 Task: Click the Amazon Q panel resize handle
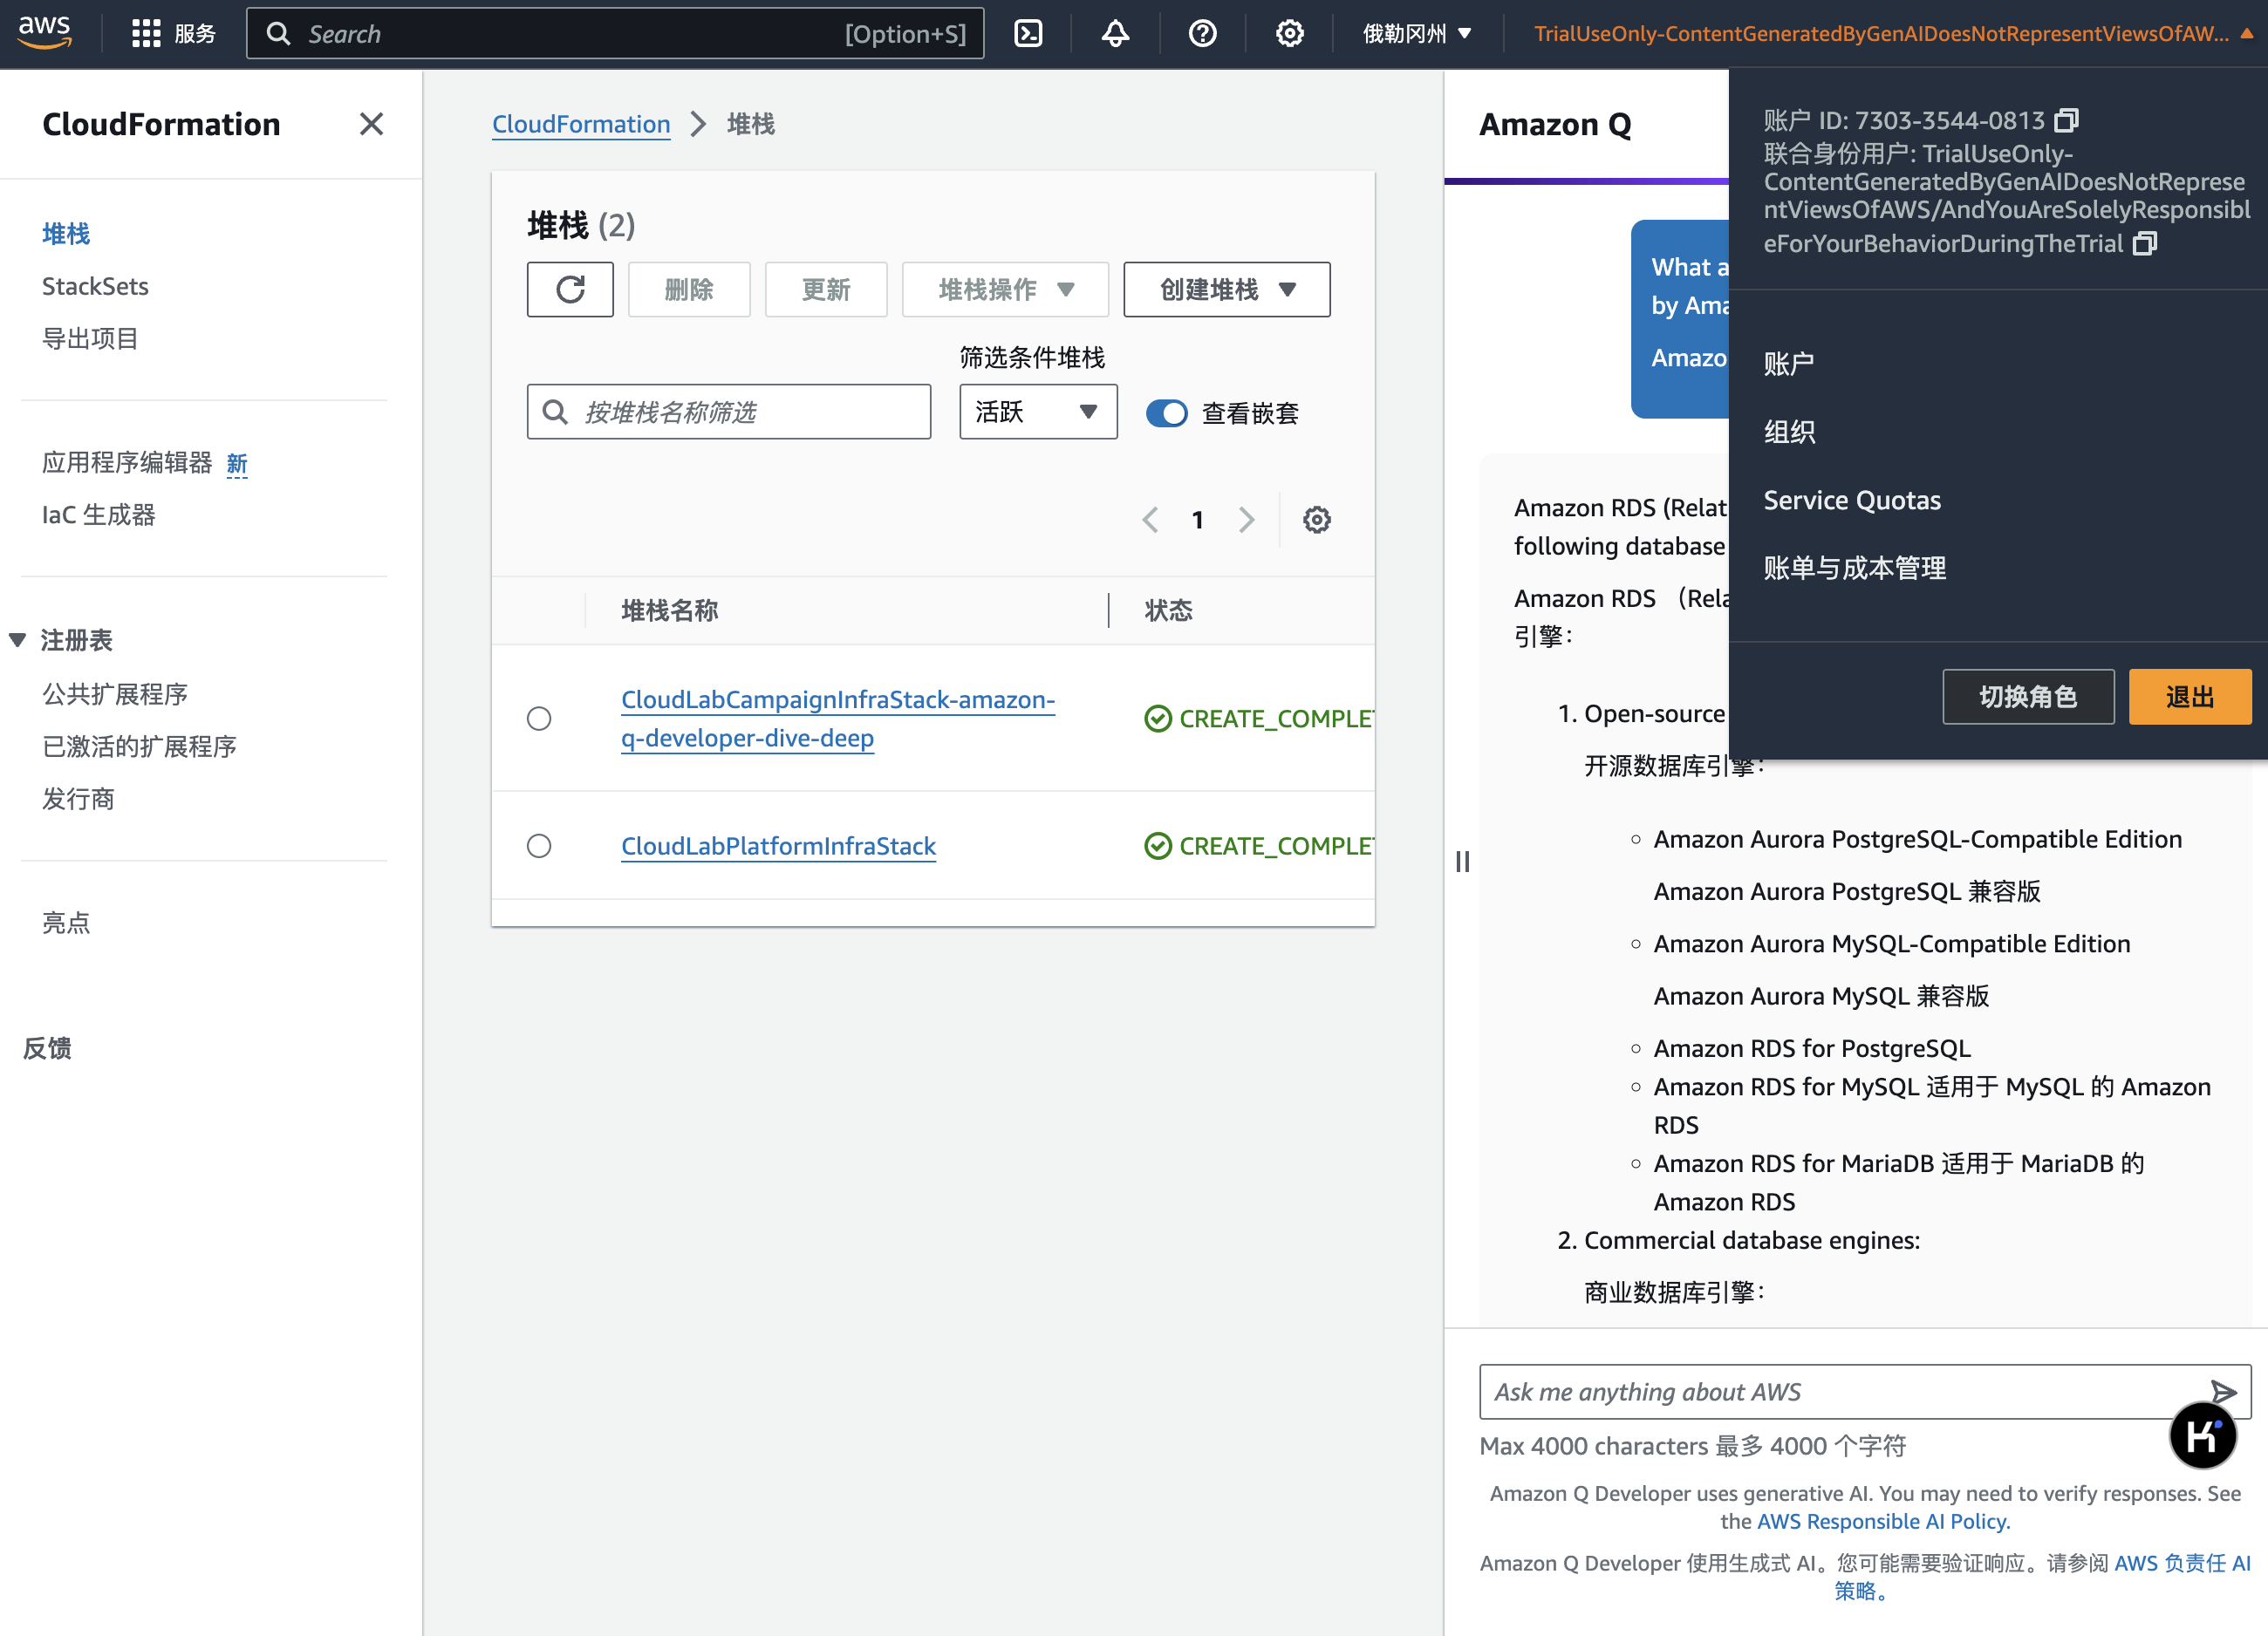(x=1462, y=861)
